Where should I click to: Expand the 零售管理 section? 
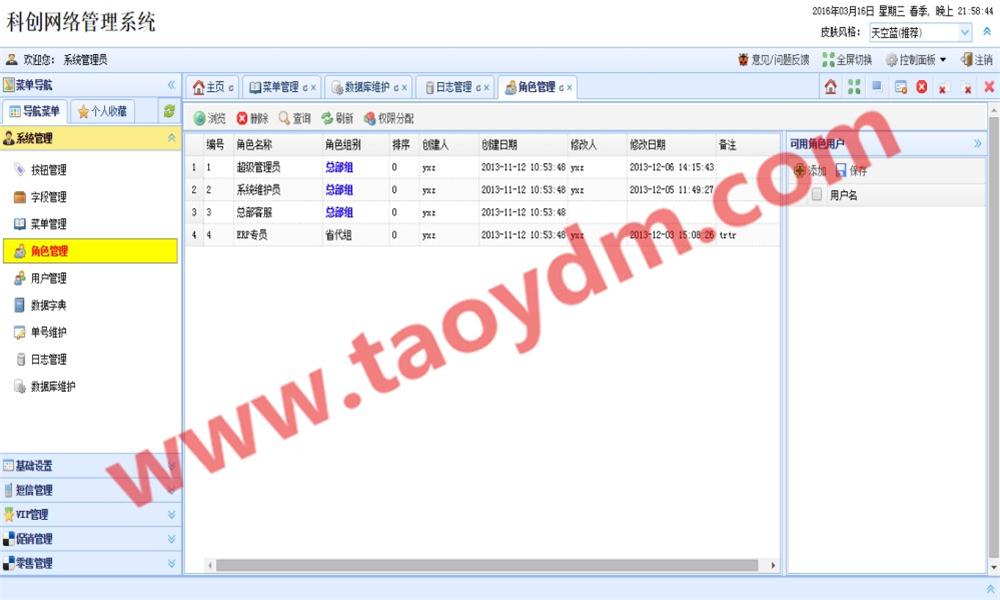91,563
